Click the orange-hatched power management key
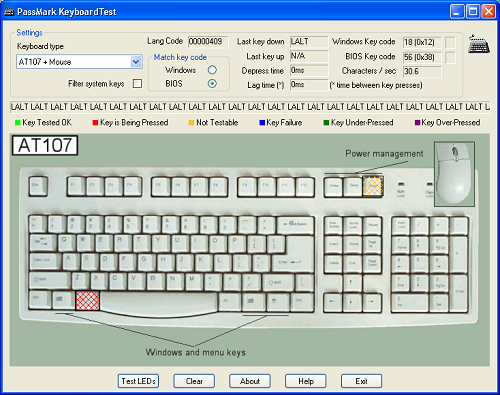Viewport: 500px width, 395px height. click(x=373, y=186)
